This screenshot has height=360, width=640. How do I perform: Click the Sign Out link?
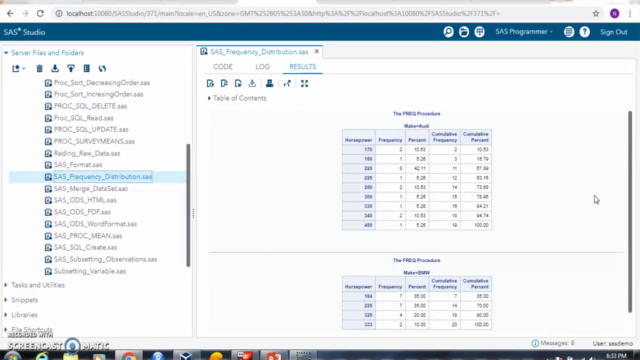pyautogui.click(x=613, y=32)
